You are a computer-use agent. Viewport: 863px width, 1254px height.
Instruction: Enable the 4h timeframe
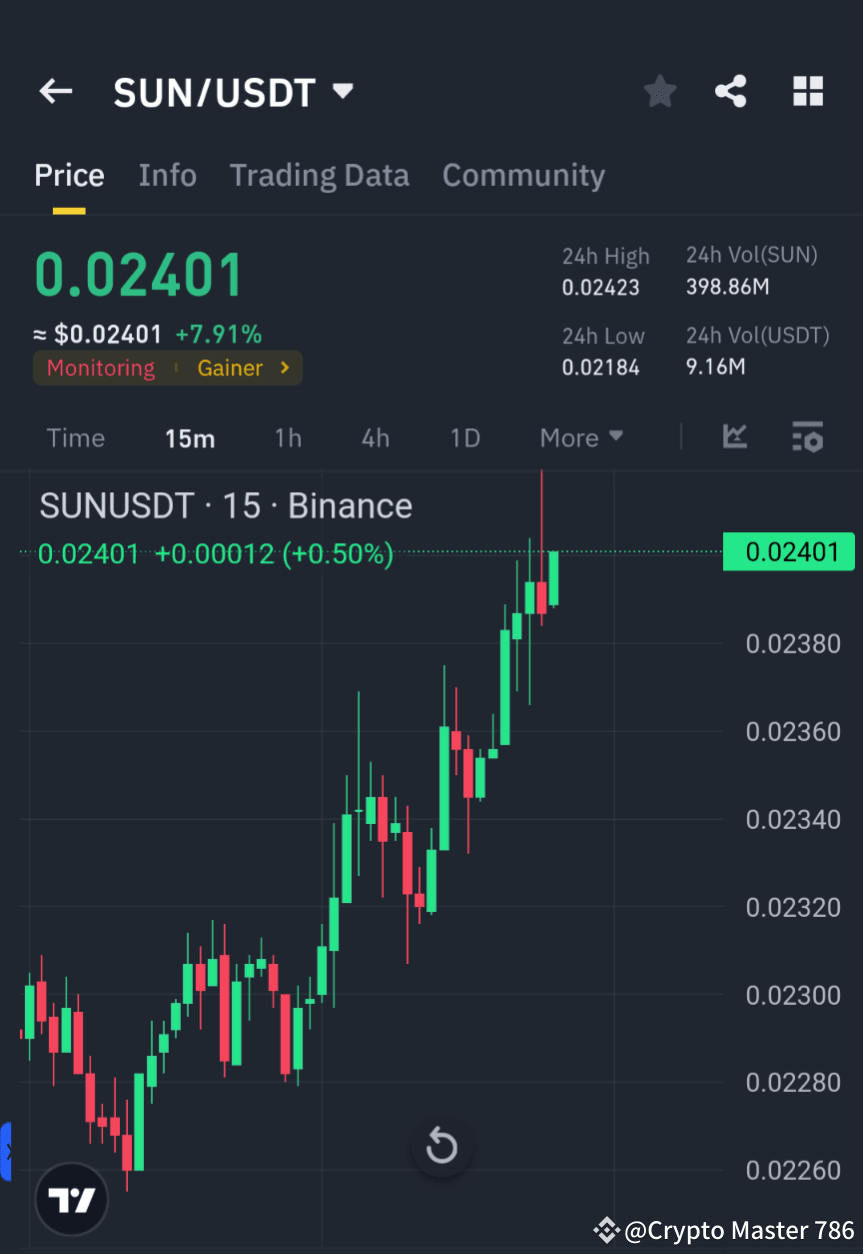(x=375, y=438)
